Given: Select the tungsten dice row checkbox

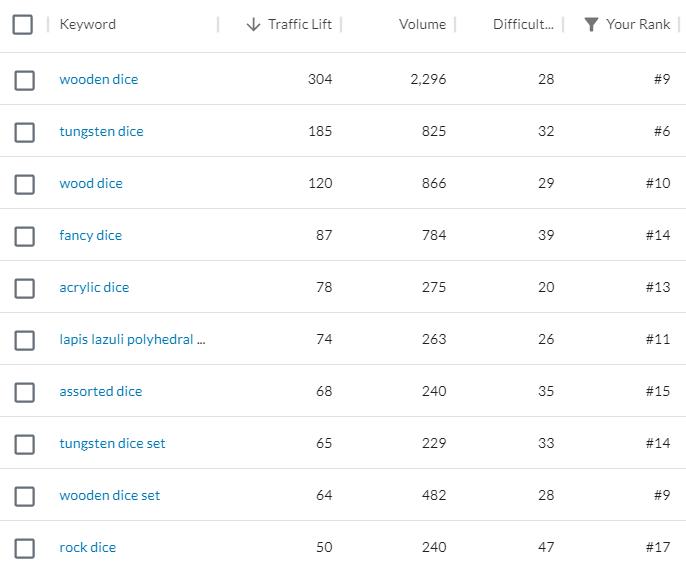Looking at the screenshot, I should pos(25,132).
